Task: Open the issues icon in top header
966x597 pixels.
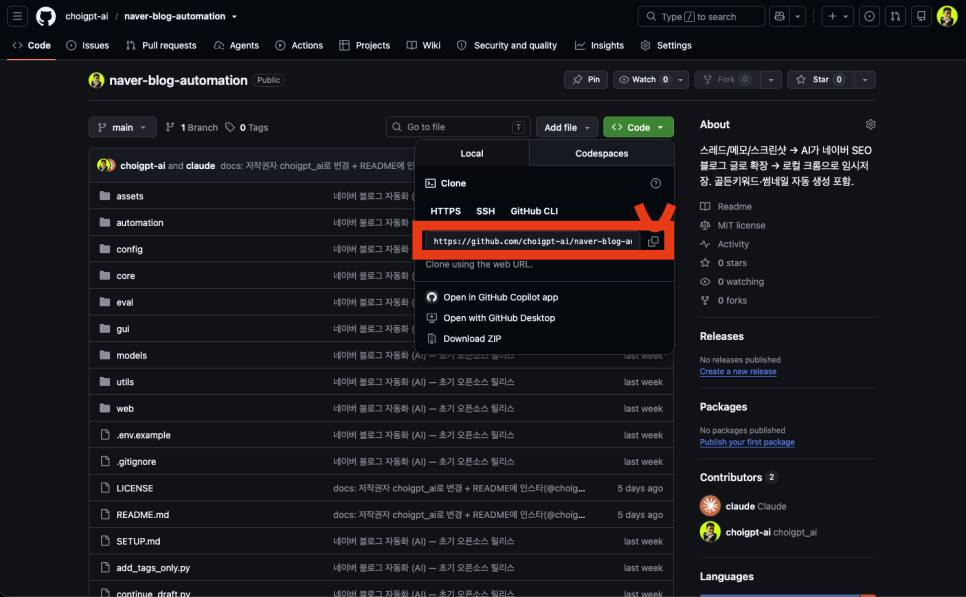Action: tap(869, 17)
